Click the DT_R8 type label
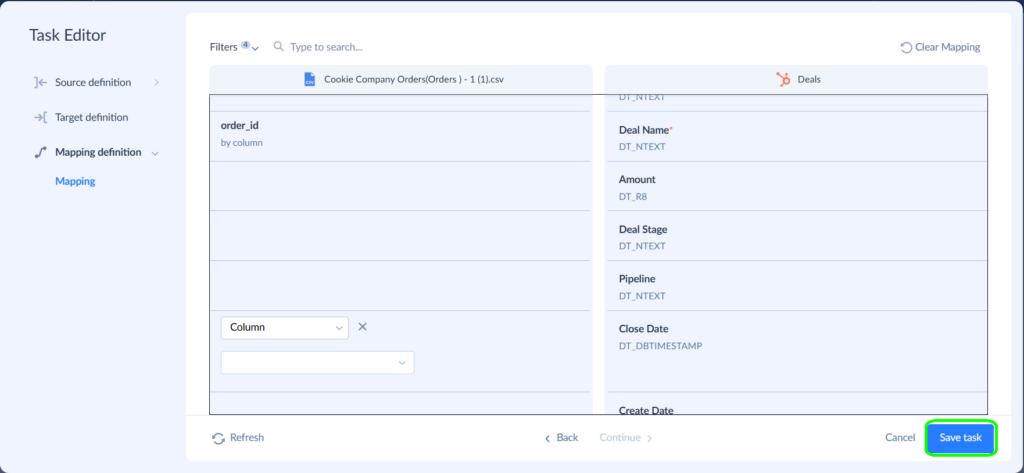Image resolution: width=1024 pixels, height=473 pixels. tap(633, 196)
